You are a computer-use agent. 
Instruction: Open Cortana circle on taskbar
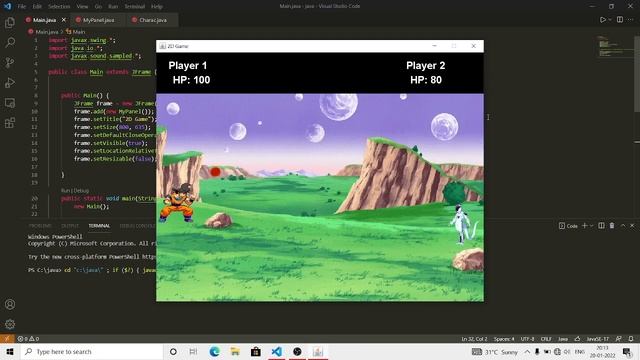tap(173, 351)
